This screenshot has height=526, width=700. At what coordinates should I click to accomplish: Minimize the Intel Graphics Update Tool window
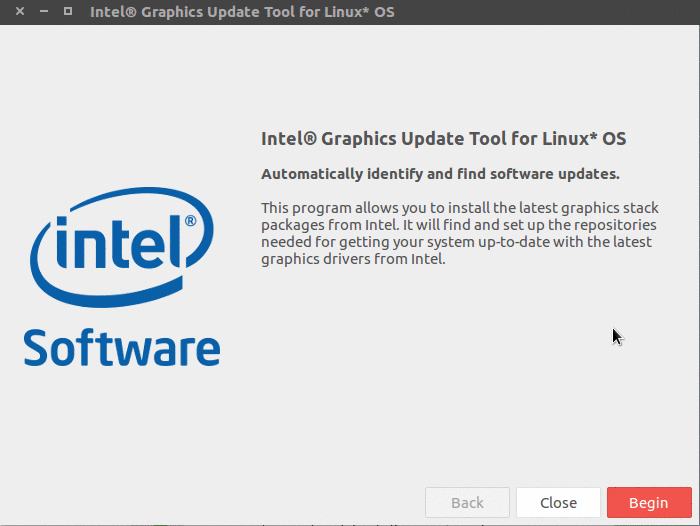[44, 11]
